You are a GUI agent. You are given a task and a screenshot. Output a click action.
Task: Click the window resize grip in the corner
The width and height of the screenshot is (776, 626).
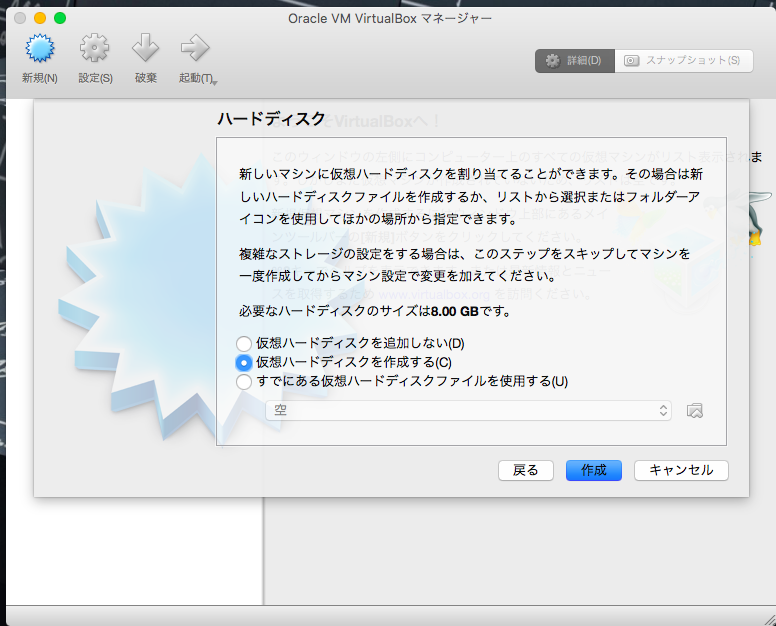click(770, 619)
